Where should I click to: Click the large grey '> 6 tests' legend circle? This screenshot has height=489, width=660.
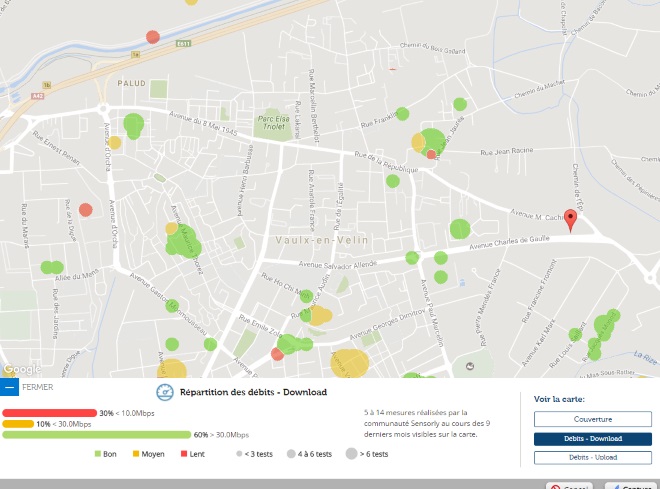(351, 454)
